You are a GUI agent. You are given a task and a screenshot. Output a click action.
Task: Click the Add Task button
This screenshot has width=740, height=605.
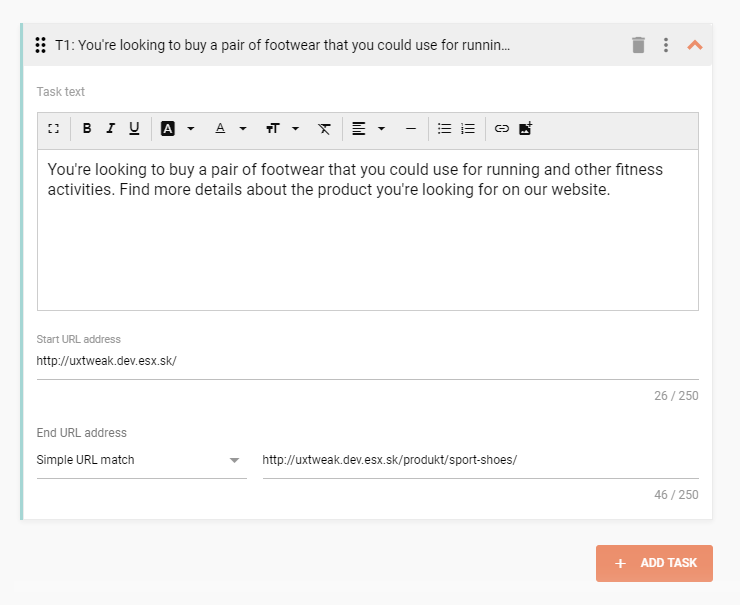coord(654,563)
